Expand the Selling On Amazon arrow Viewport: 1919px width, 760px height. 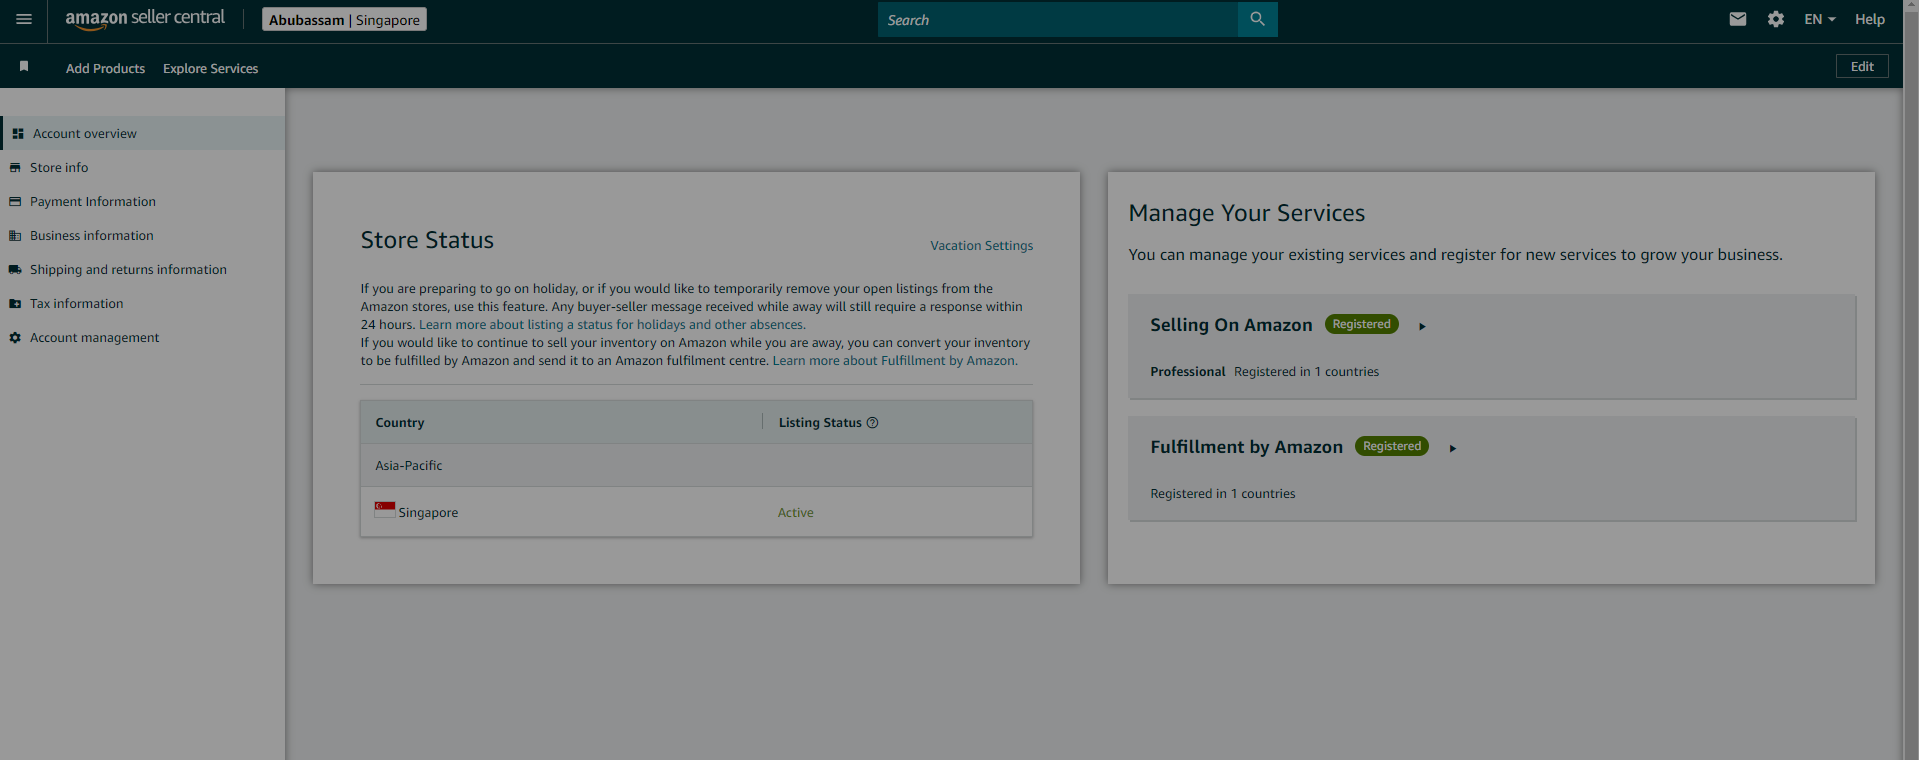point(1422,326)
